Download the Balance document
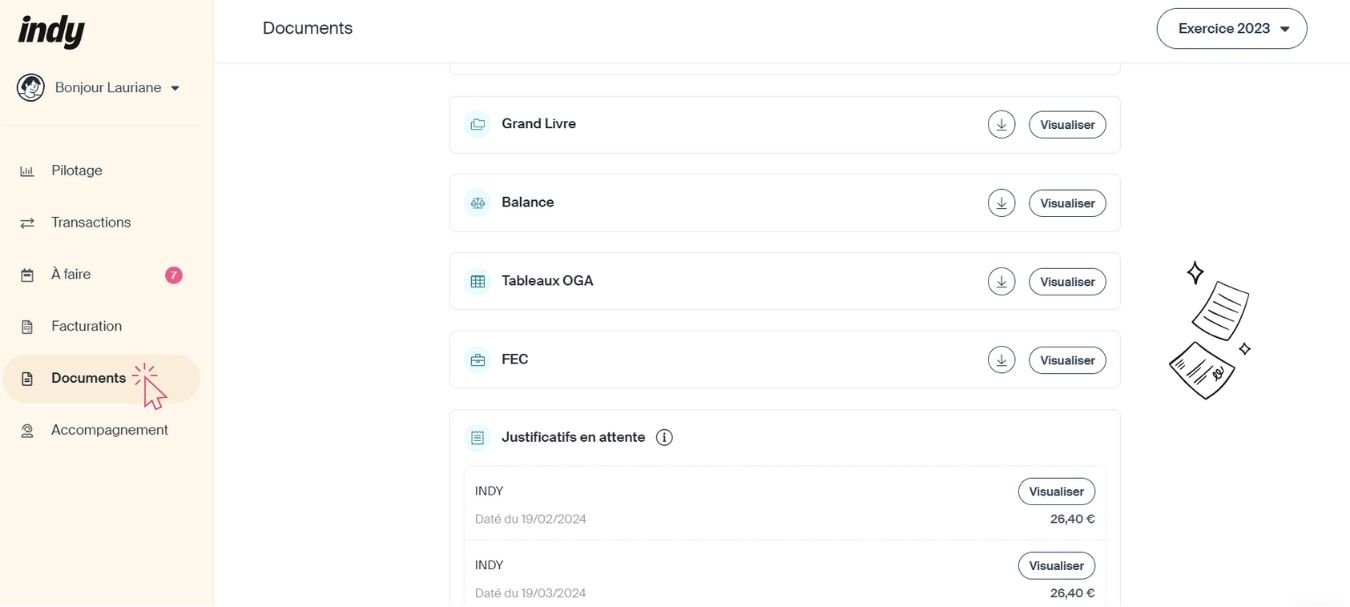Screen dimensions: 1350x607 (1001, 203)
